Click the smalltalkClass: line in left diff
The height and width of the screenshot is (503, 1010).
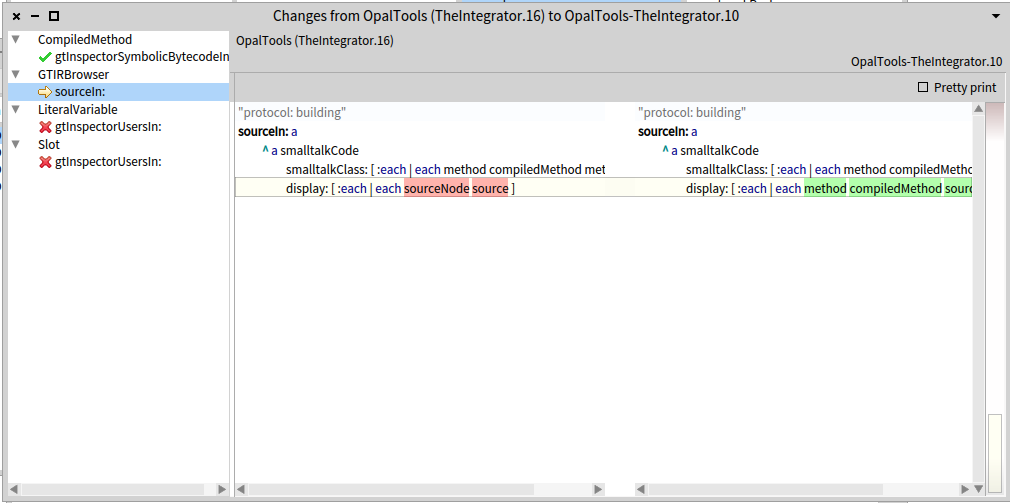(446, 170)
